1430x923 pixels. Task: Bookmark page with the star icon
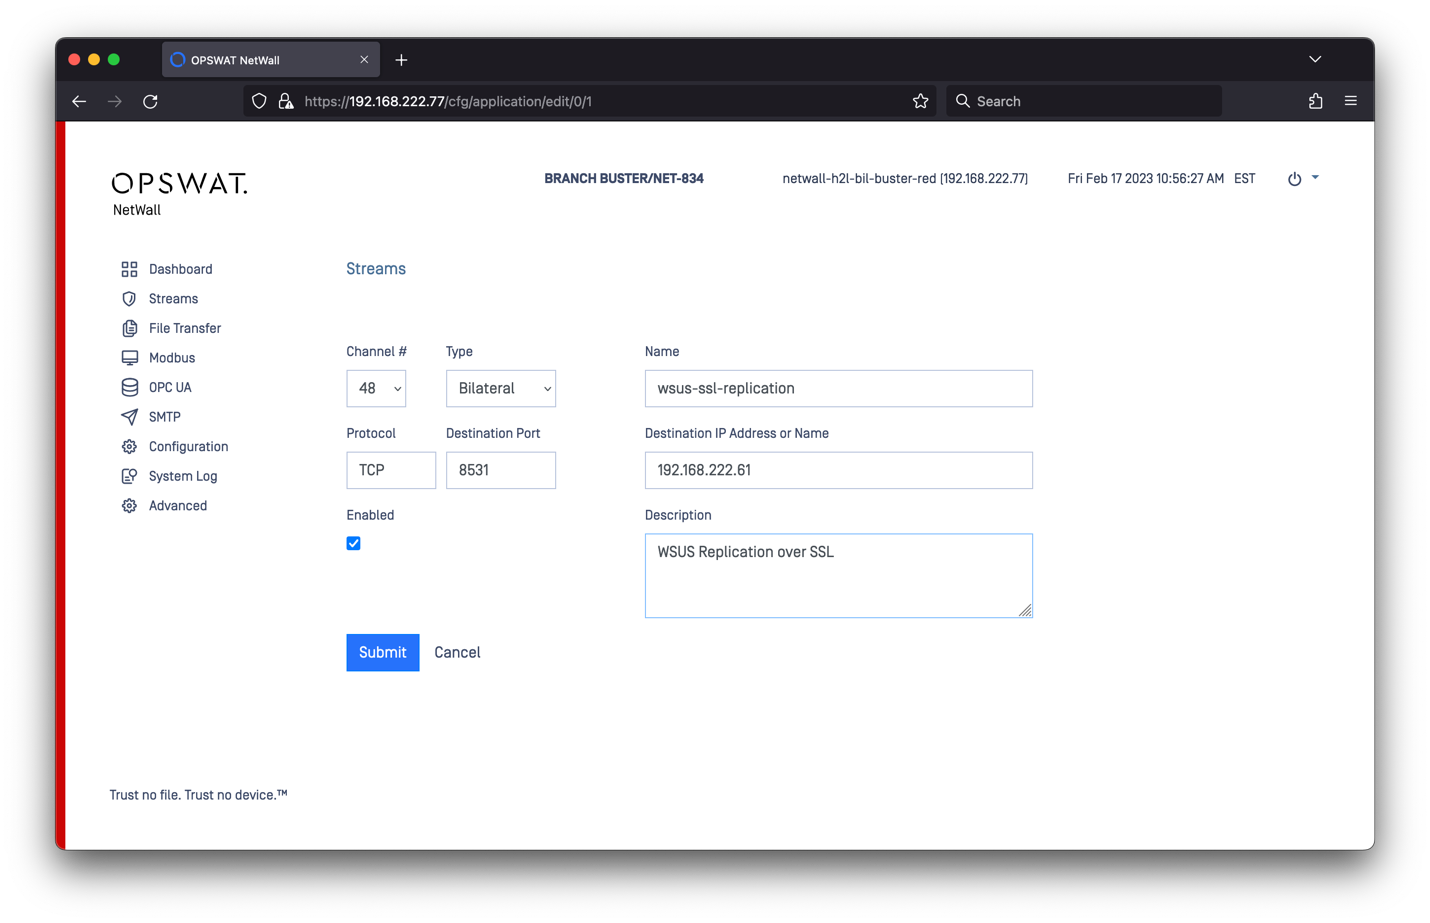(x=921, y=101)
